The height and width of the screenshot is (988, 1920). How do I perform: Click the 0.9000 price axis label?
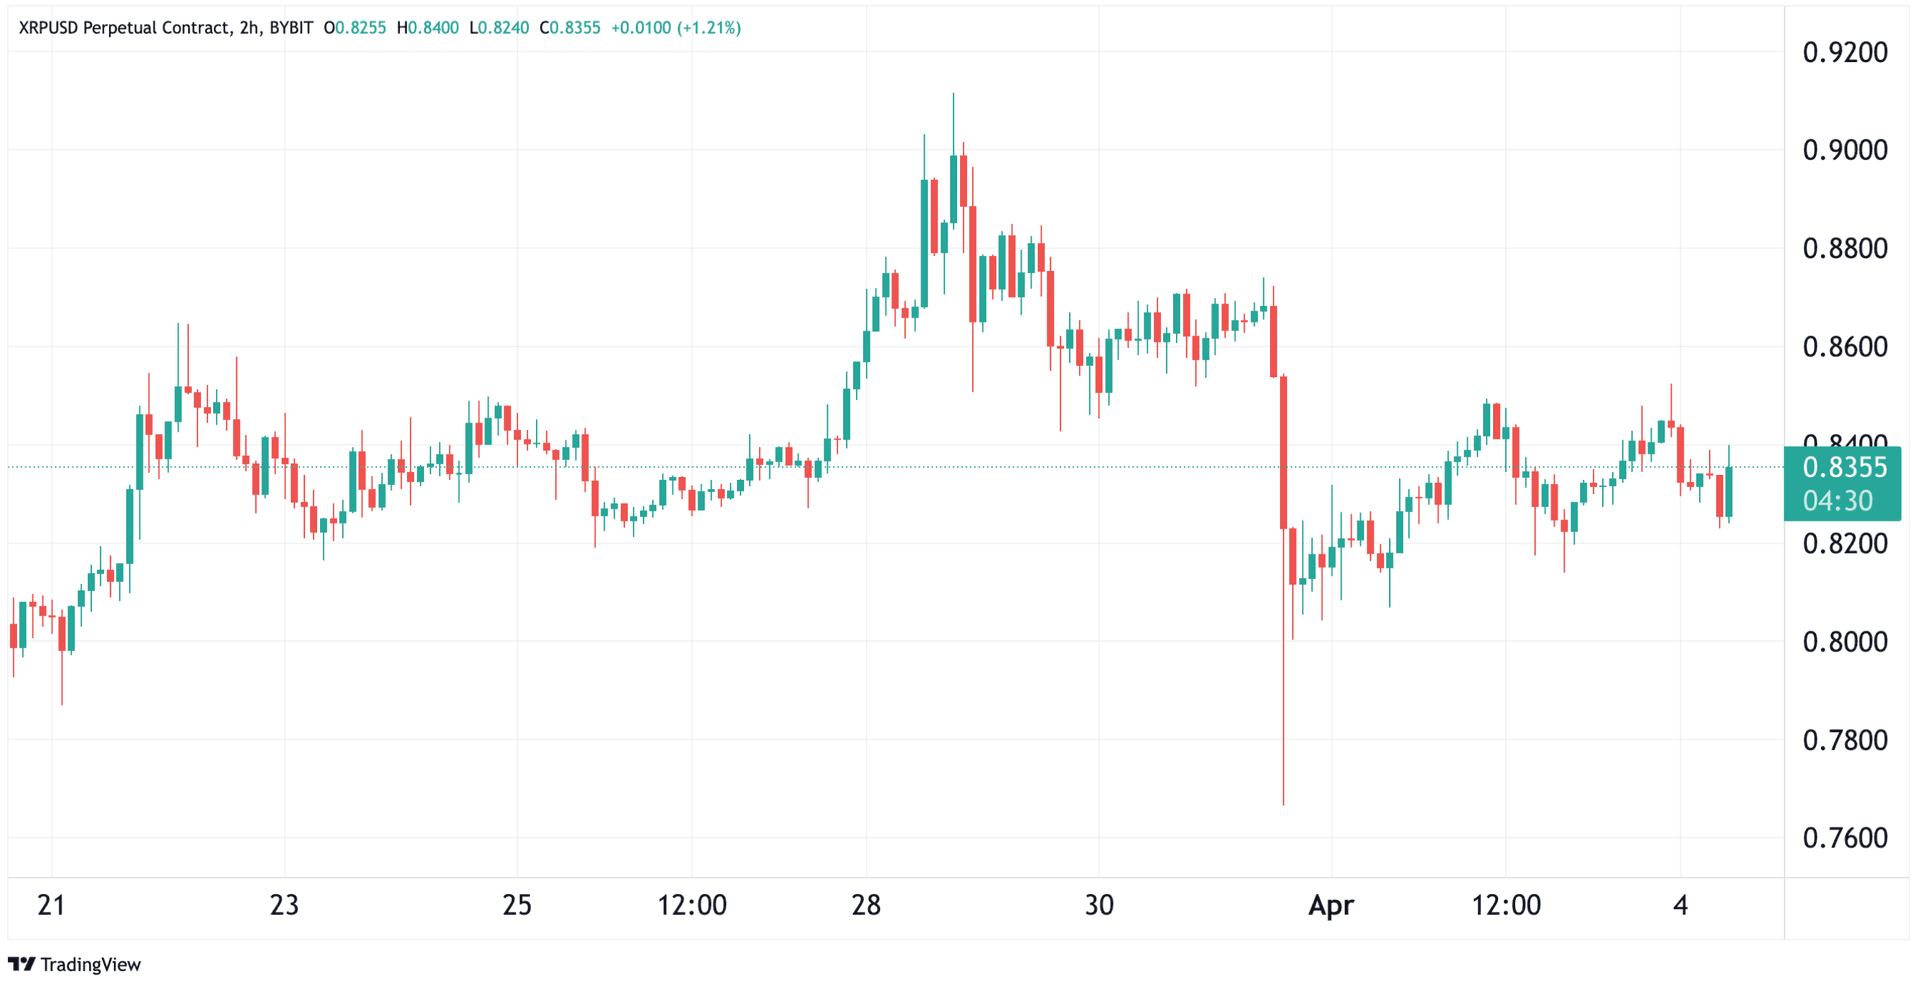click(x=1844, y=150)
